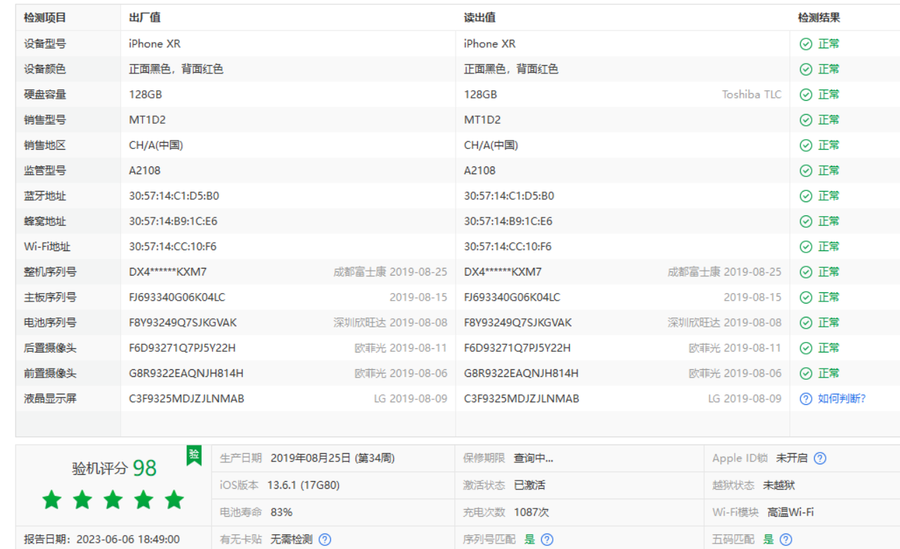This screenshot has height=549, width=900.
Task: Select factory value MT1D2 in 销售型号 row
Action: (x=148, y=120)
